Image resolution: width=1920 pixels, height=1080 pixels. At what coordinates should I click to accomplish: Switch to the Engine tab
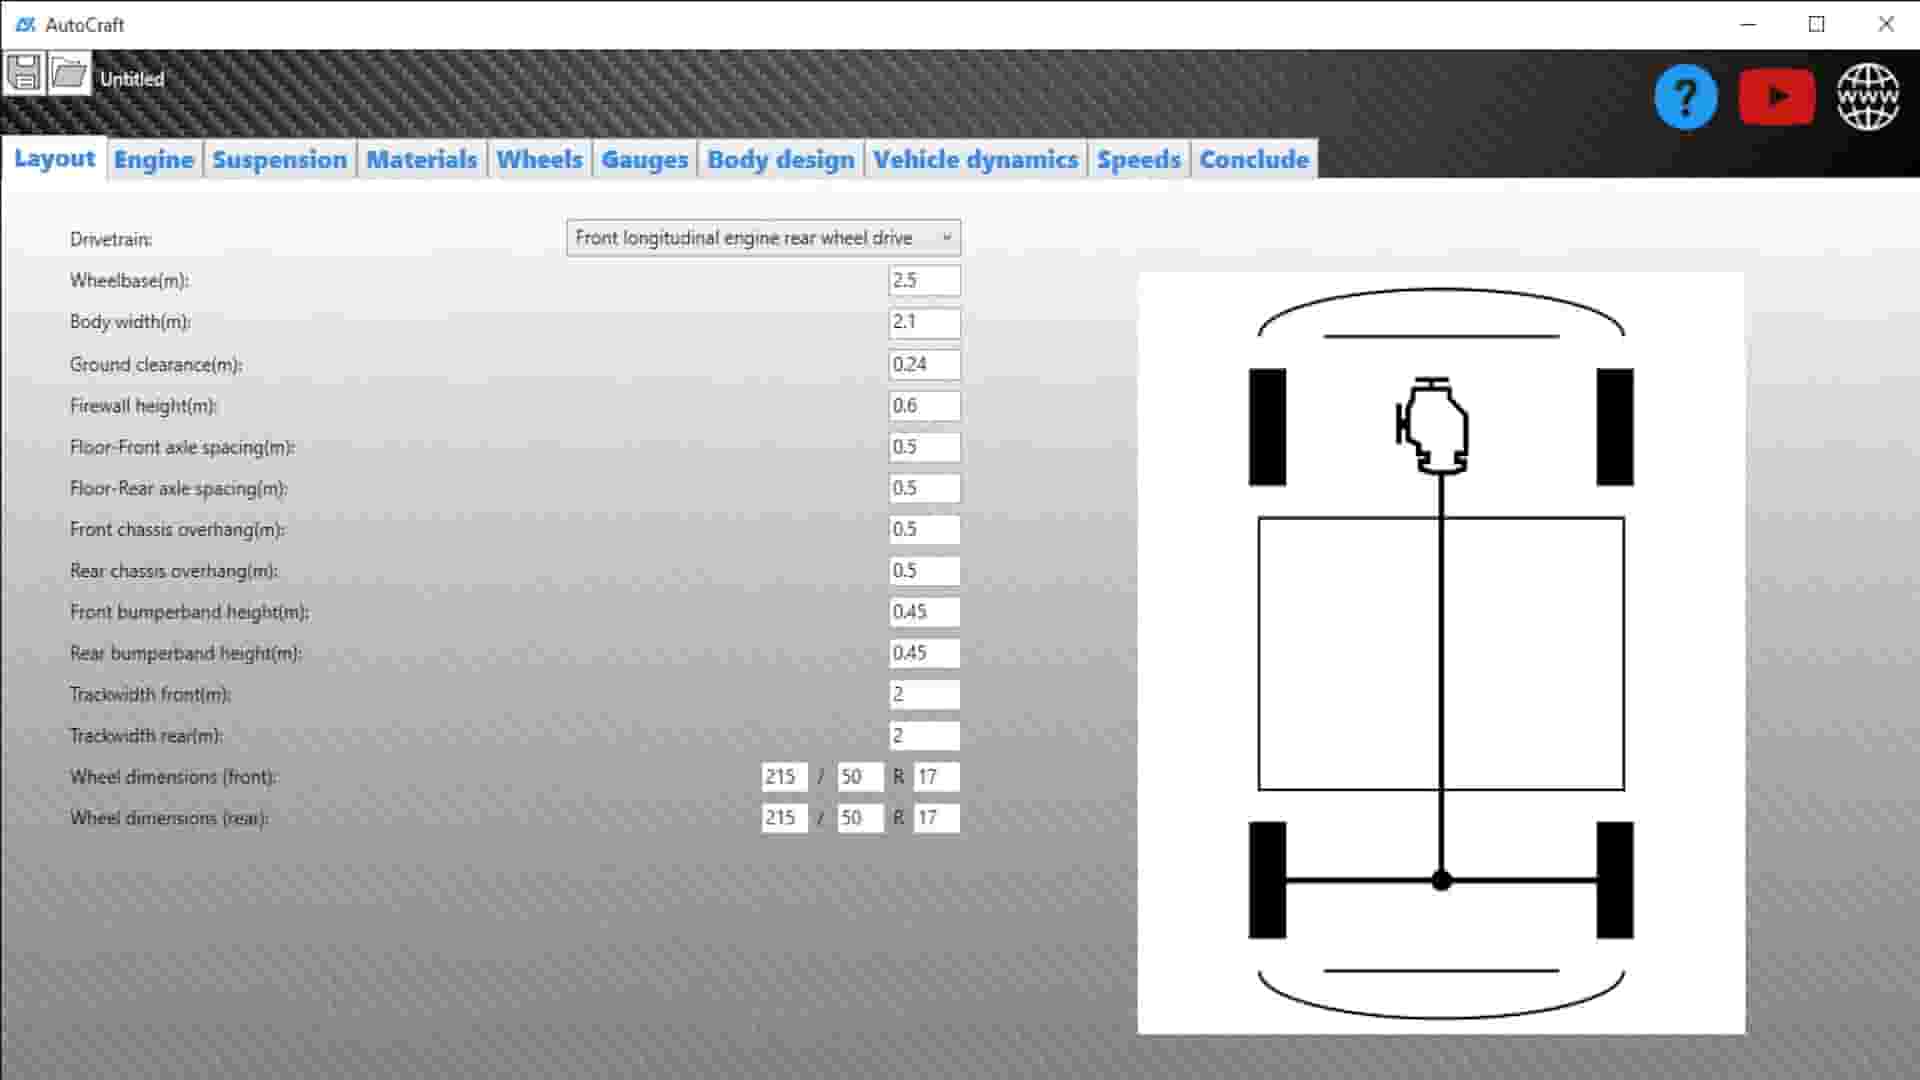click(153, 159)
